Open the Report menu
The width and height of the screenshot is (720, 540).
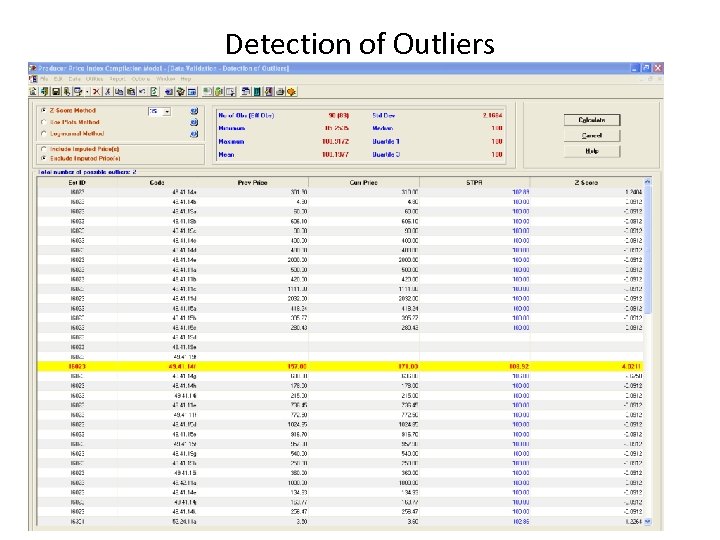click(x=117, y=79)
